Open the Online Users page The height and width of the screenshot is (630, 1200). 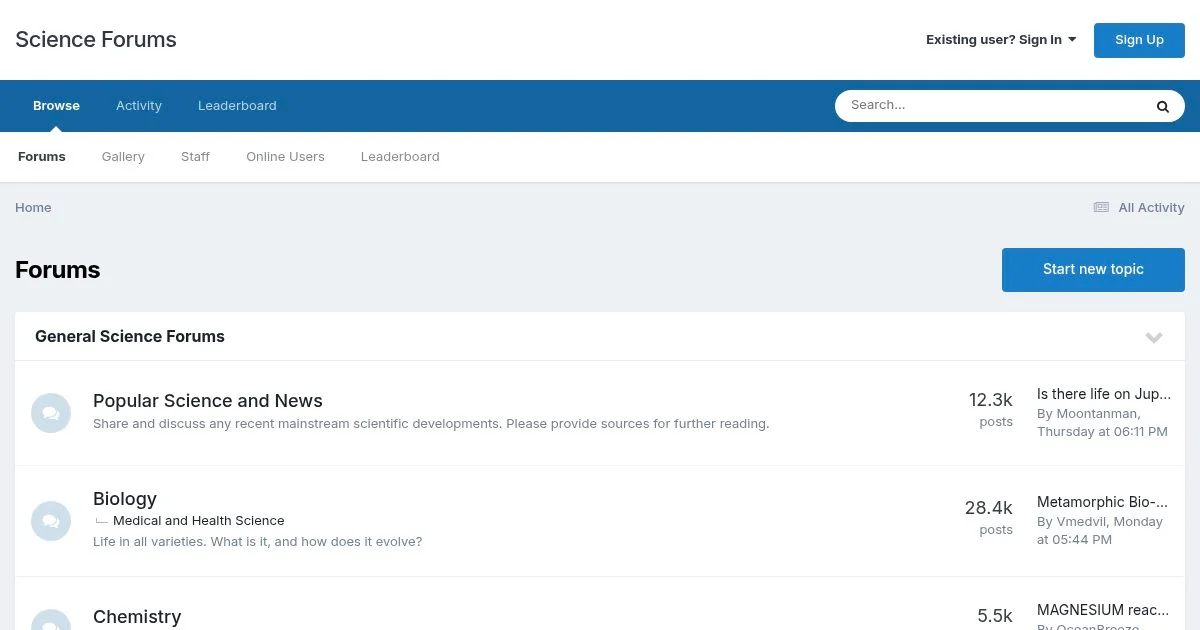tap(285, 157)
